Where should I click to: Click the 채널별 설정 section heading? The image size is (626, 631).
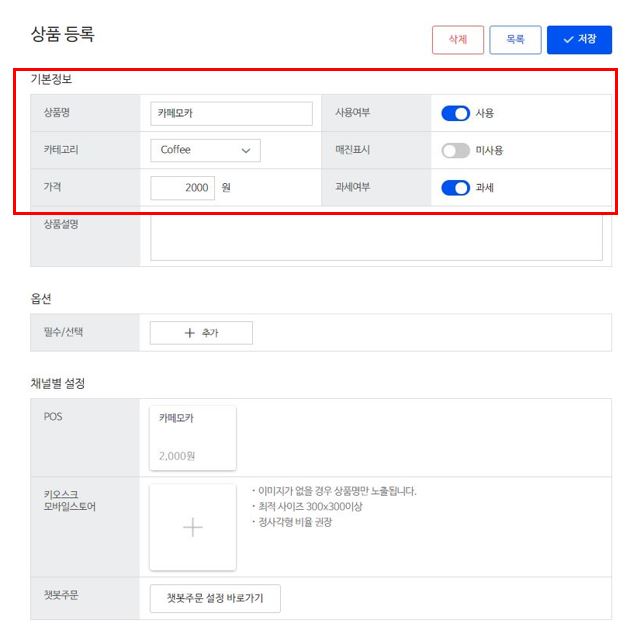(58, 383)
